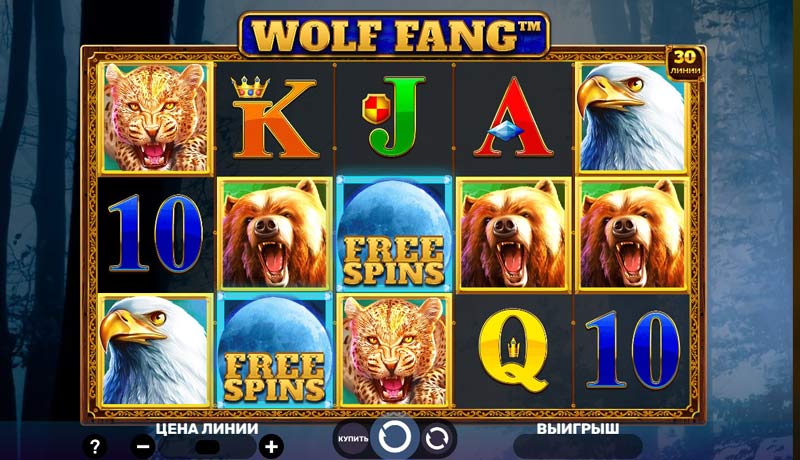Viewport: 800px width, 460px height.
Task: Start a spin with the central spin button
Action: (393, 438)
